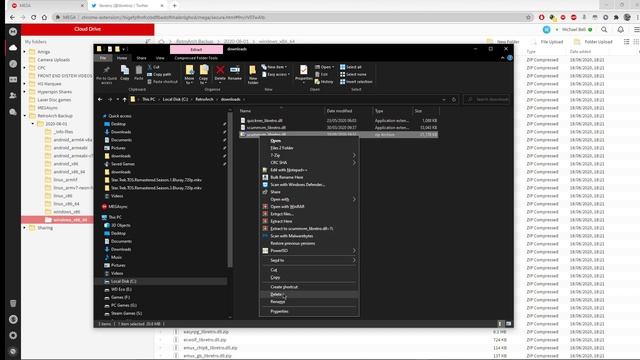Click the MEGA search magnifier icon
The image size is (640, 360).
604,29
